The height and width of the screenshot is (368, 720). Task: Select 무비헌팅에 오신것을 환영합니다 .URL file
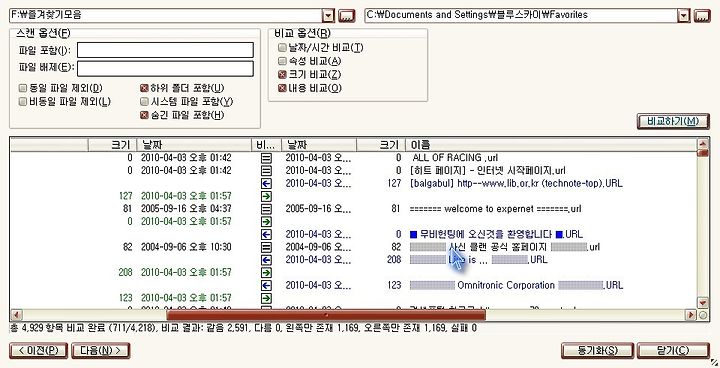[496, 234]
